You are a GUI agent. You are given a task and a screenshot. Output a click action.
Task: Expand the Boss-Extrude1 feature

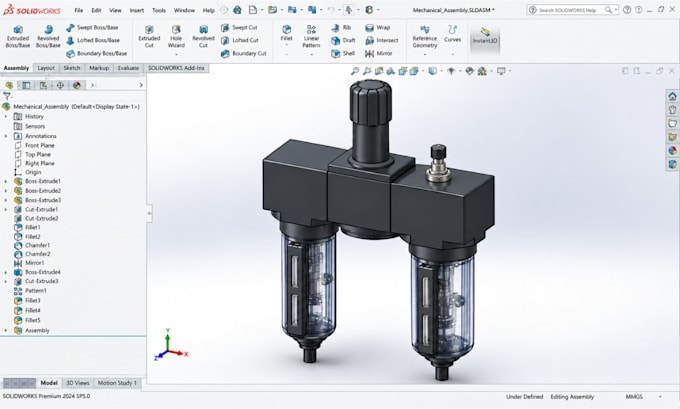click(x=6, y=181)
